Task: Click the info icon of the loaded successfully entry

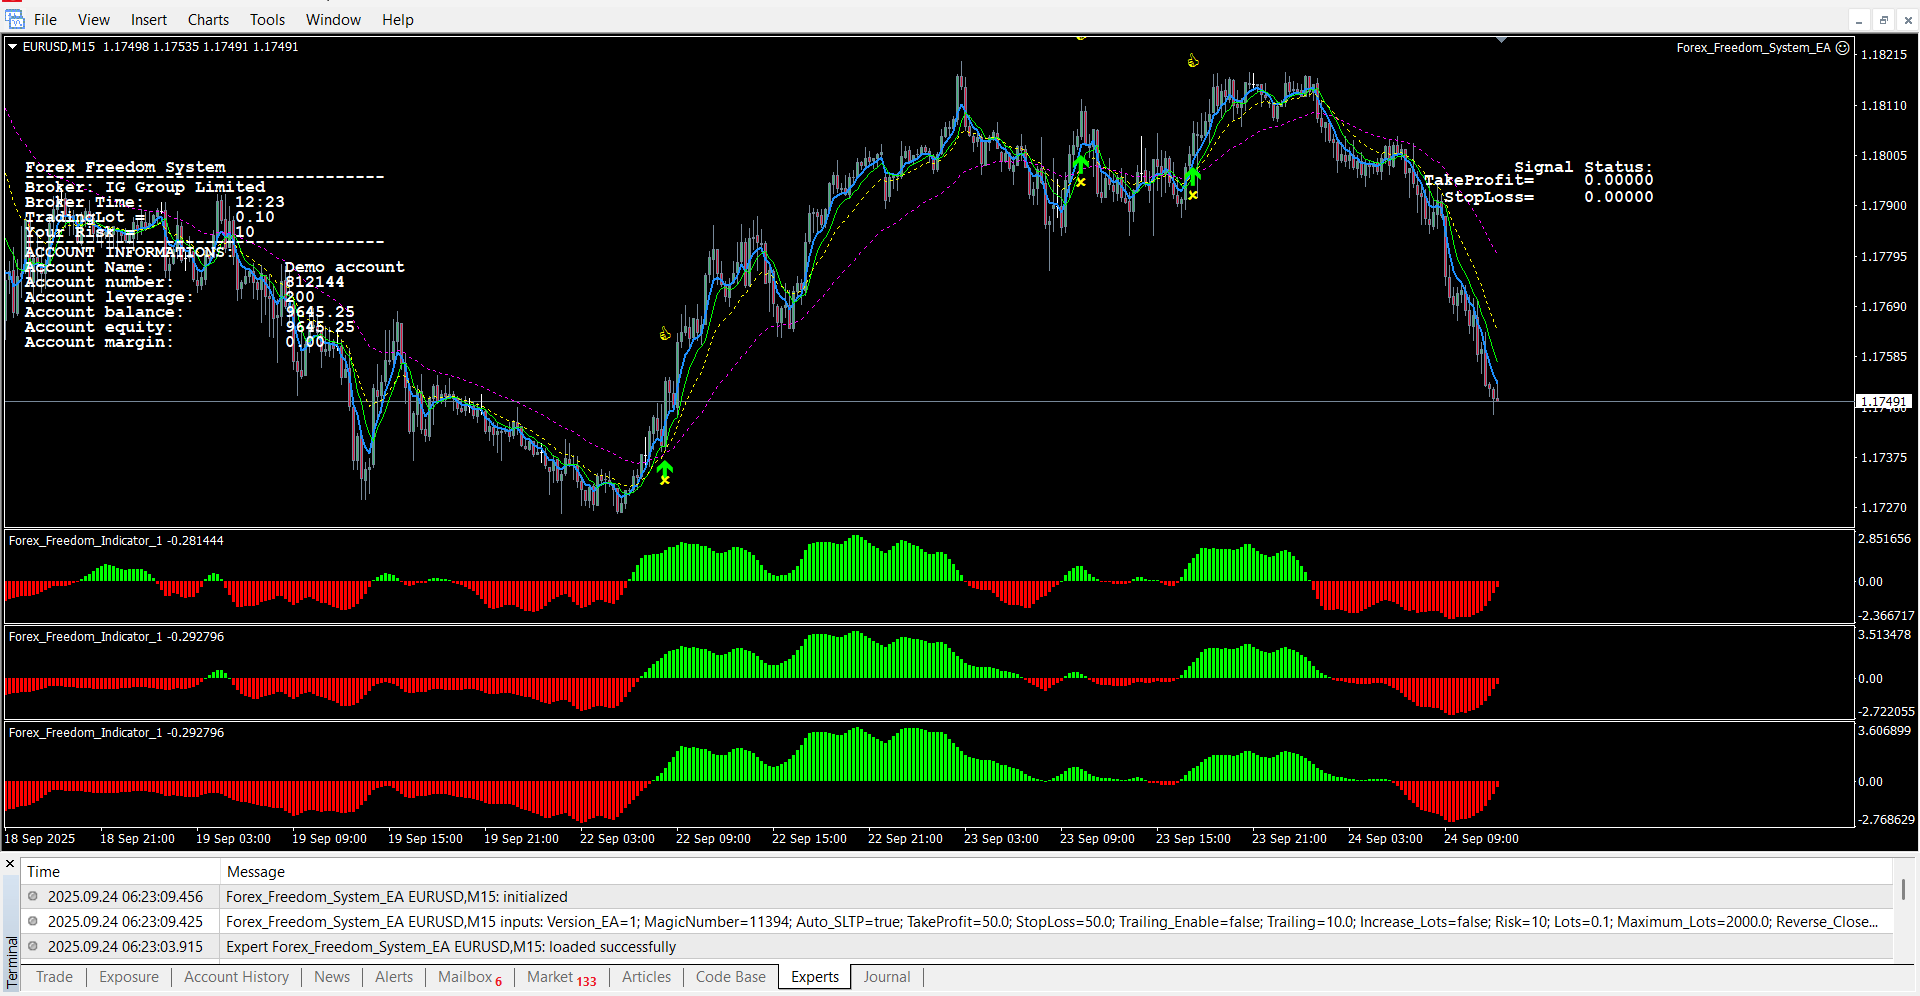Action: coord(33,947)
